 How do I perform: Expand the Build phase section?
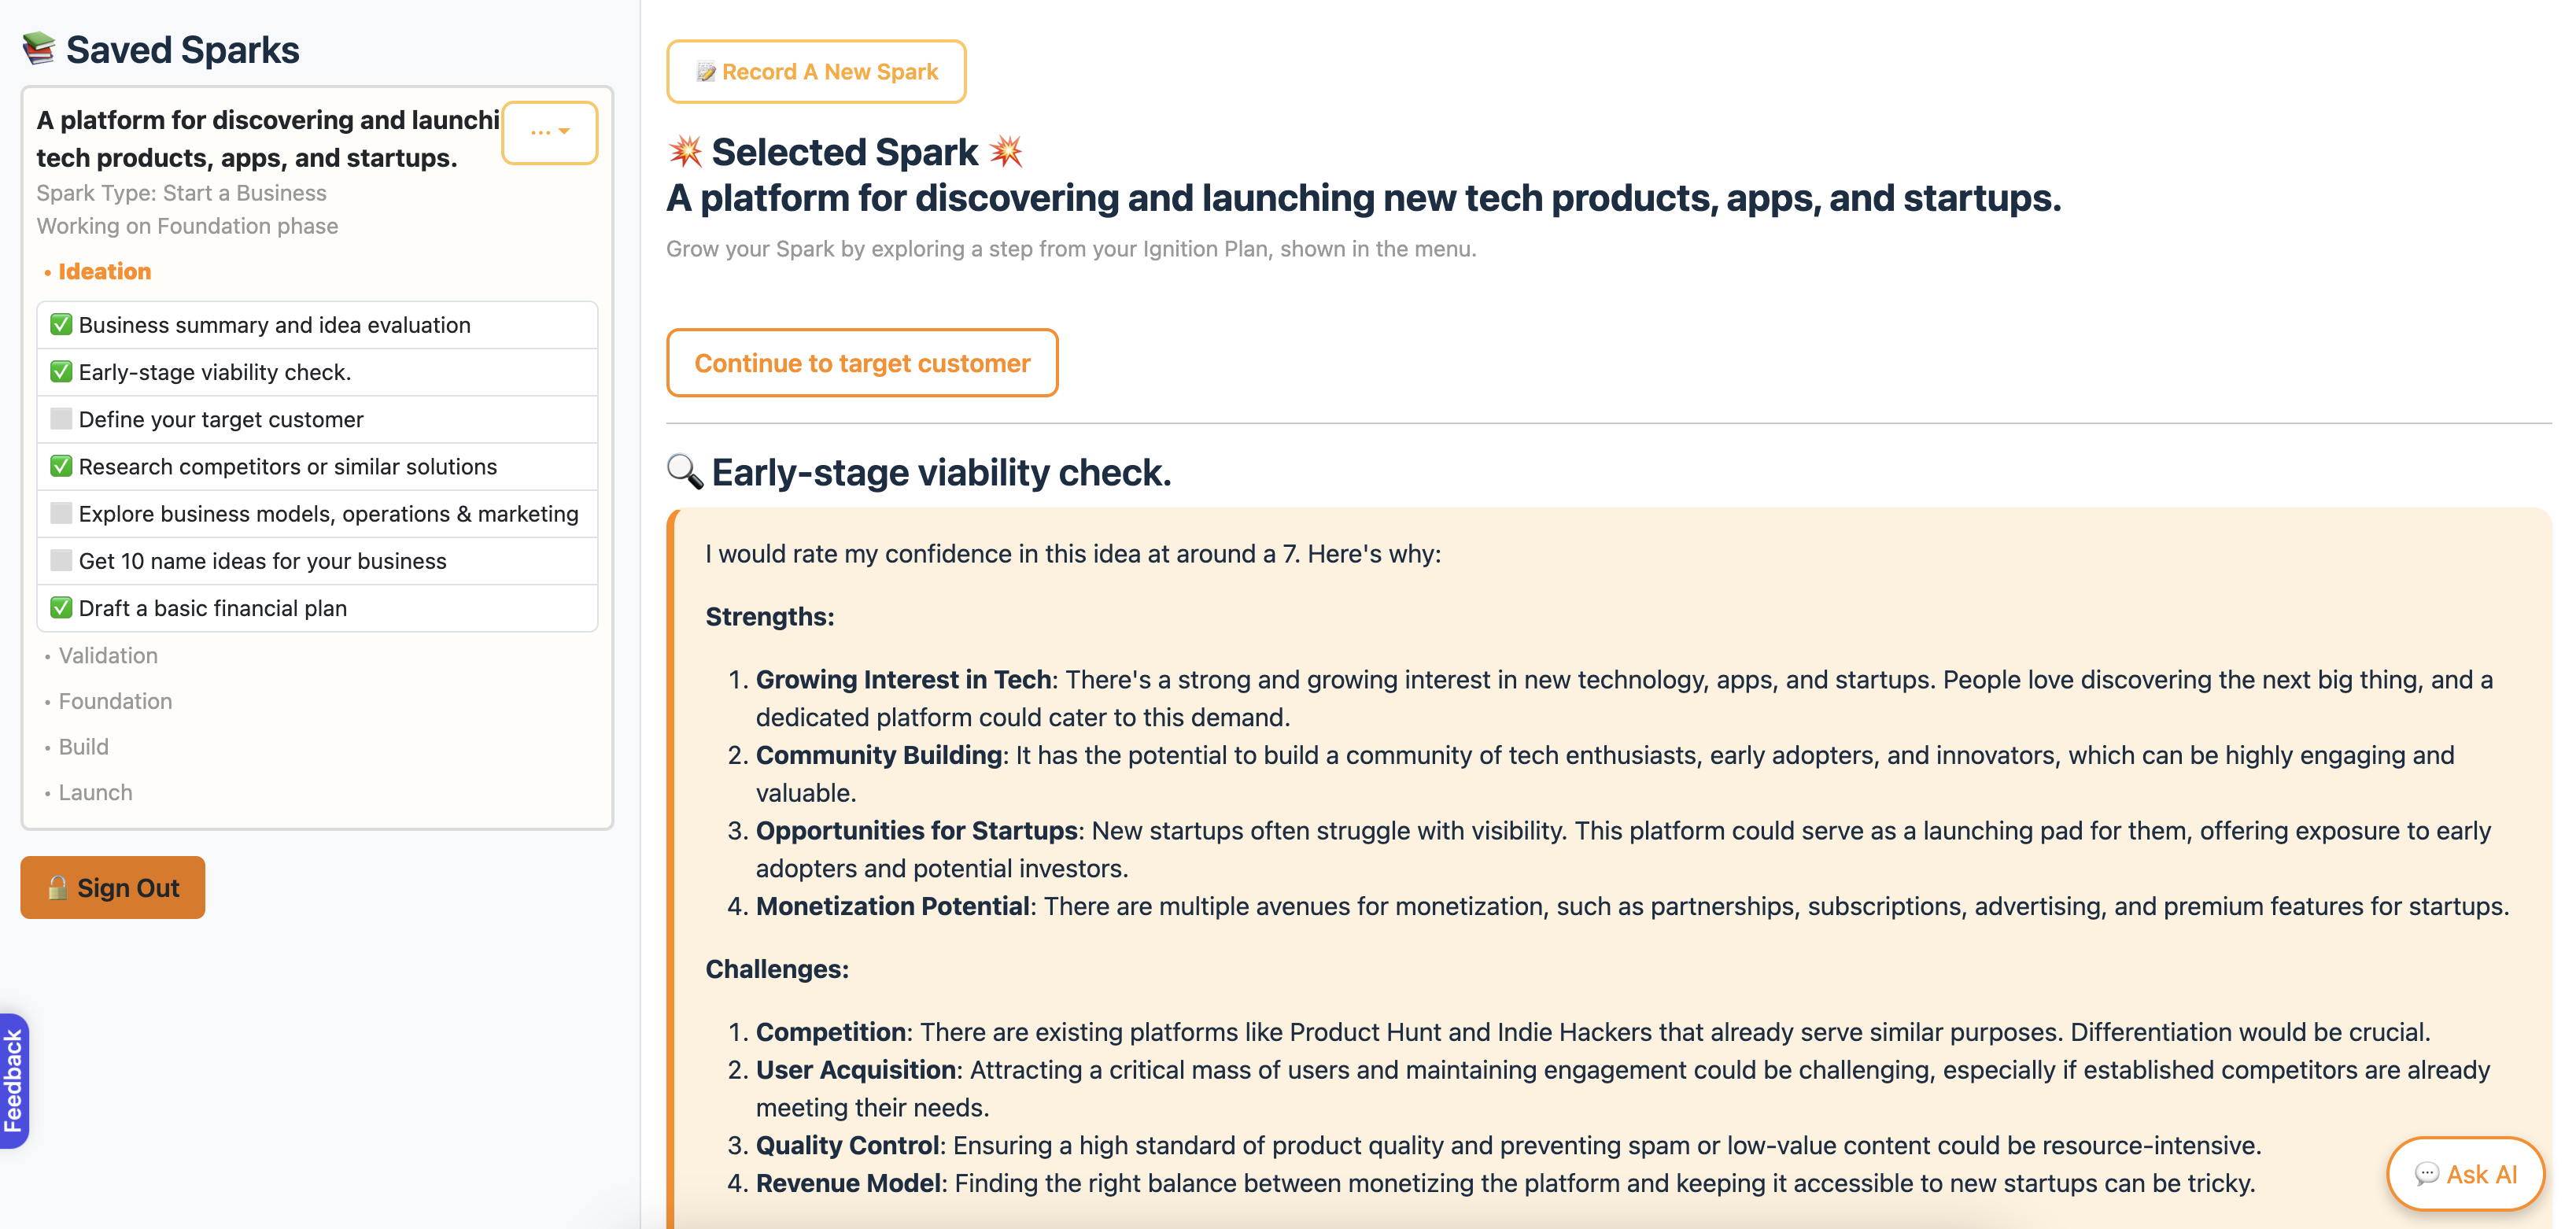pos(83,746)
